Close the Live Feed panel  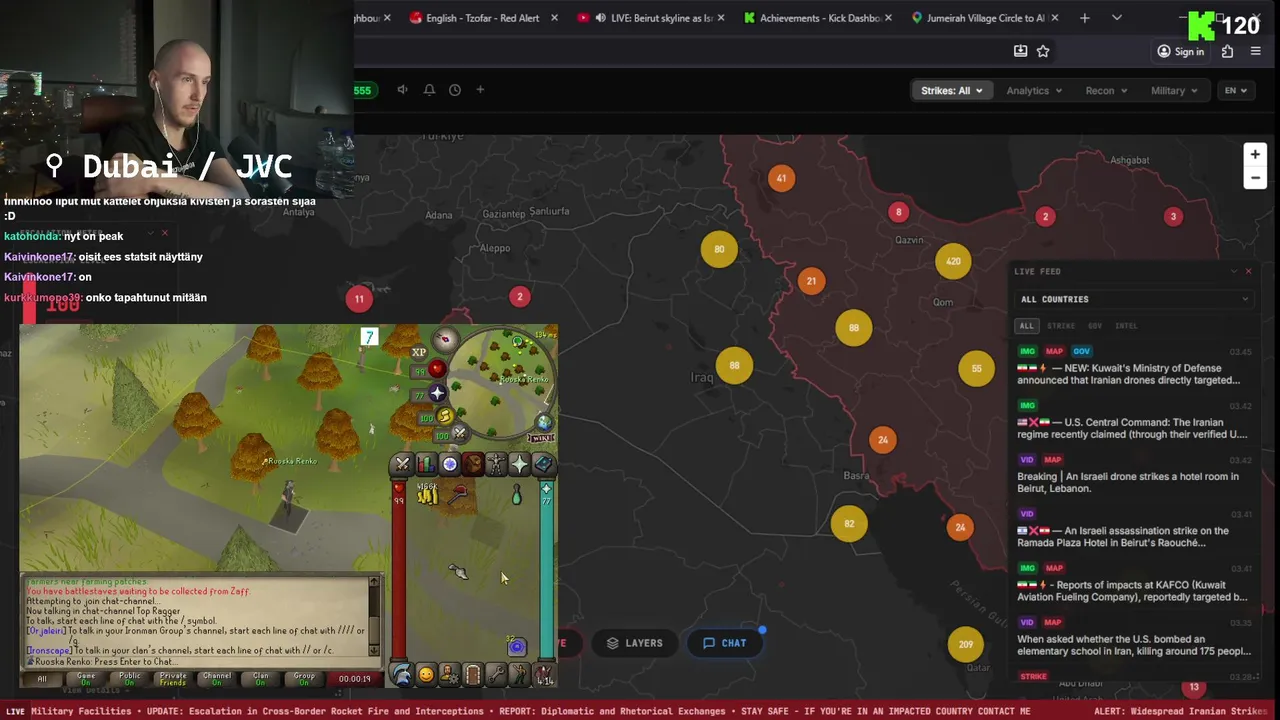1248,271
